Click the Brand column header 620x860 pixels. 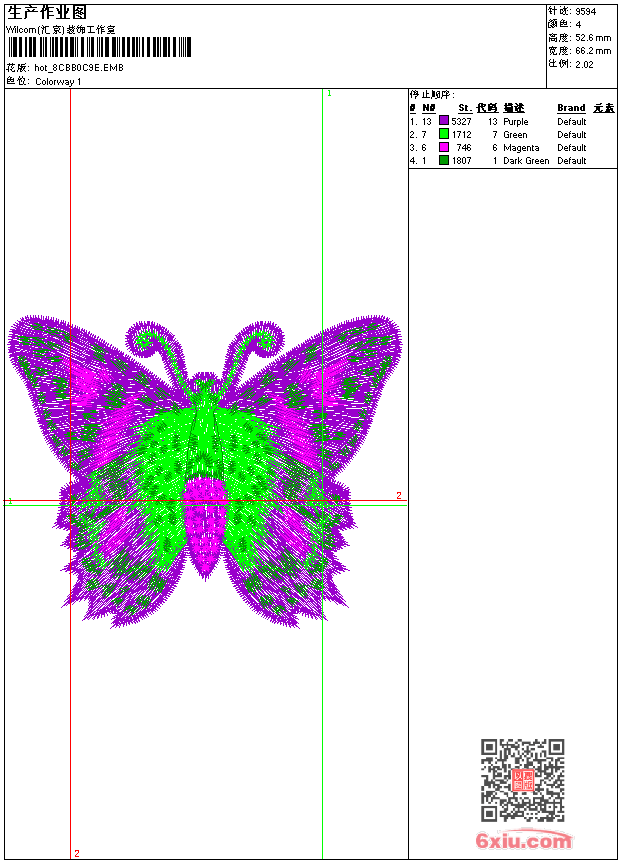tap(571, 108)
